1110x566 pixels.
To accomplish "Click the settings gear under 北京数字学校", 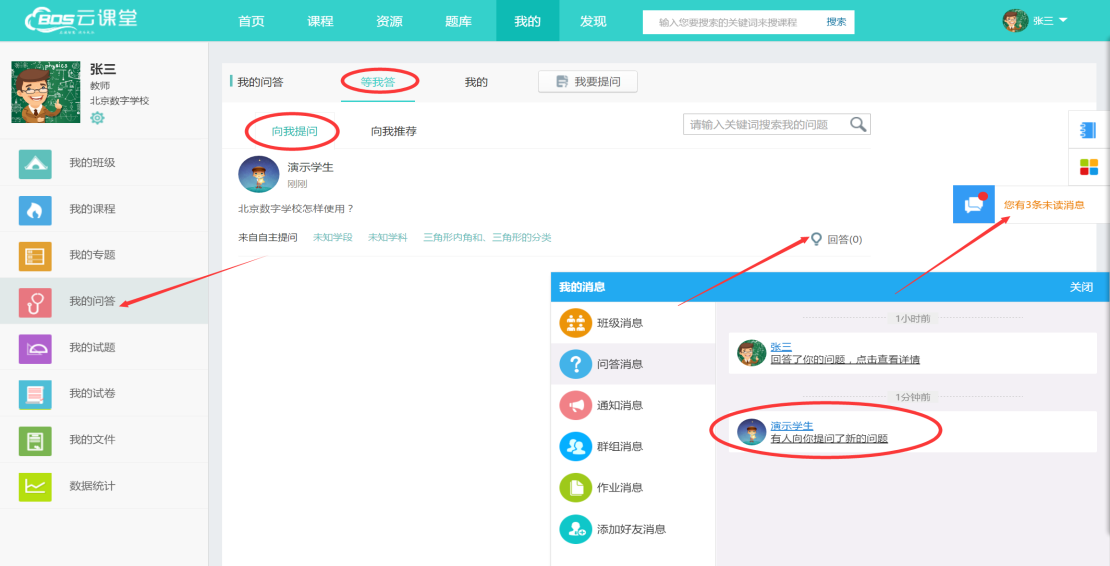I will click(x=97, y=118).
